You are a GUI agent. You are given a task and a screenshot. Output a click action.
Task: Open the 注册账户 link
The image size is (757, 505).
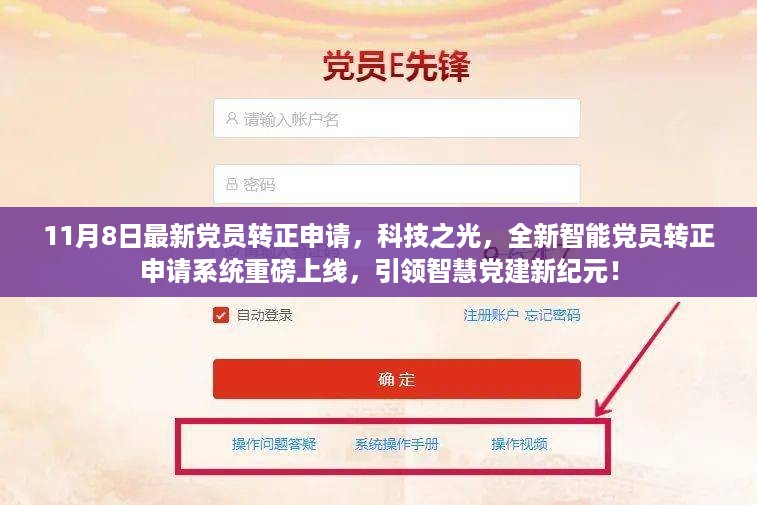click(x=491, y=315)
